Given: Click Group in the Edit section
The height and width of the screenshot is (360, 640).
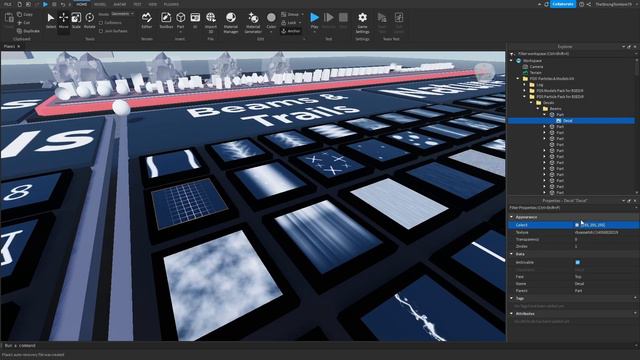Looking at the screenshot, I should [x=290, y=14].
